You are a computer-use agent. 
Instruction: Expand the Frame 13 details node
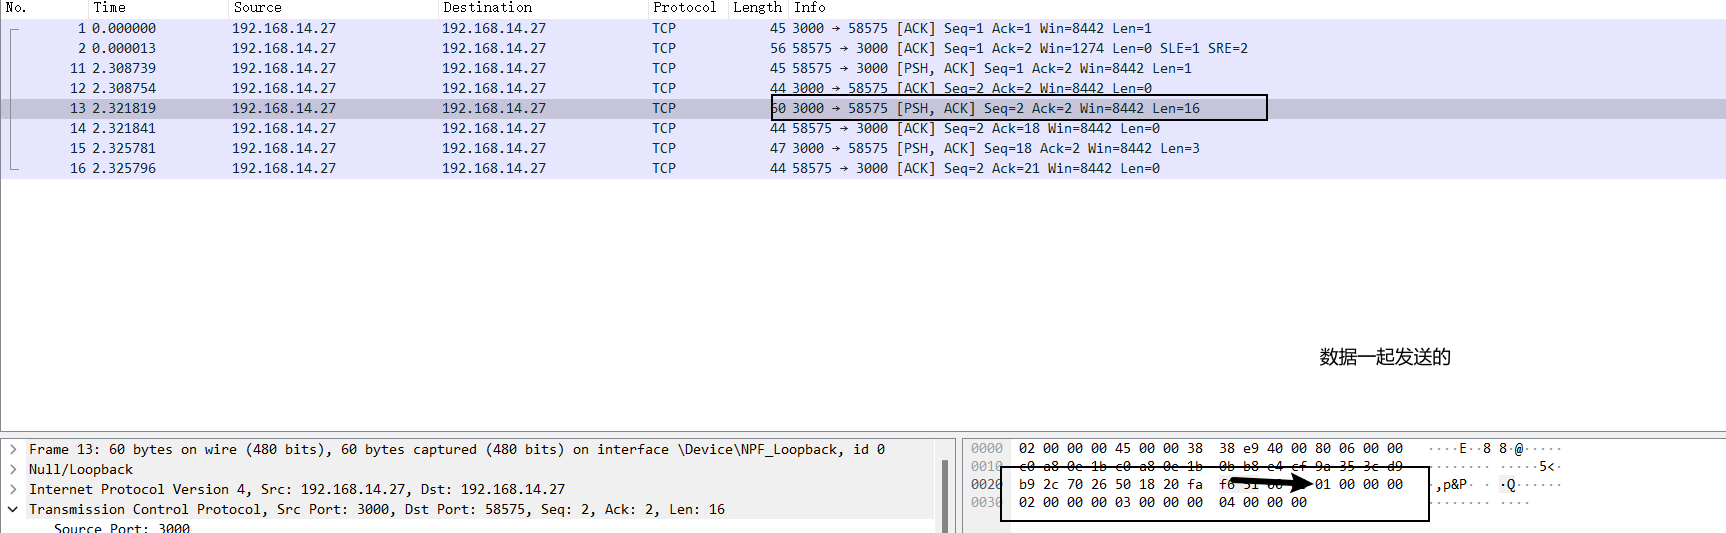coord(13,450)
